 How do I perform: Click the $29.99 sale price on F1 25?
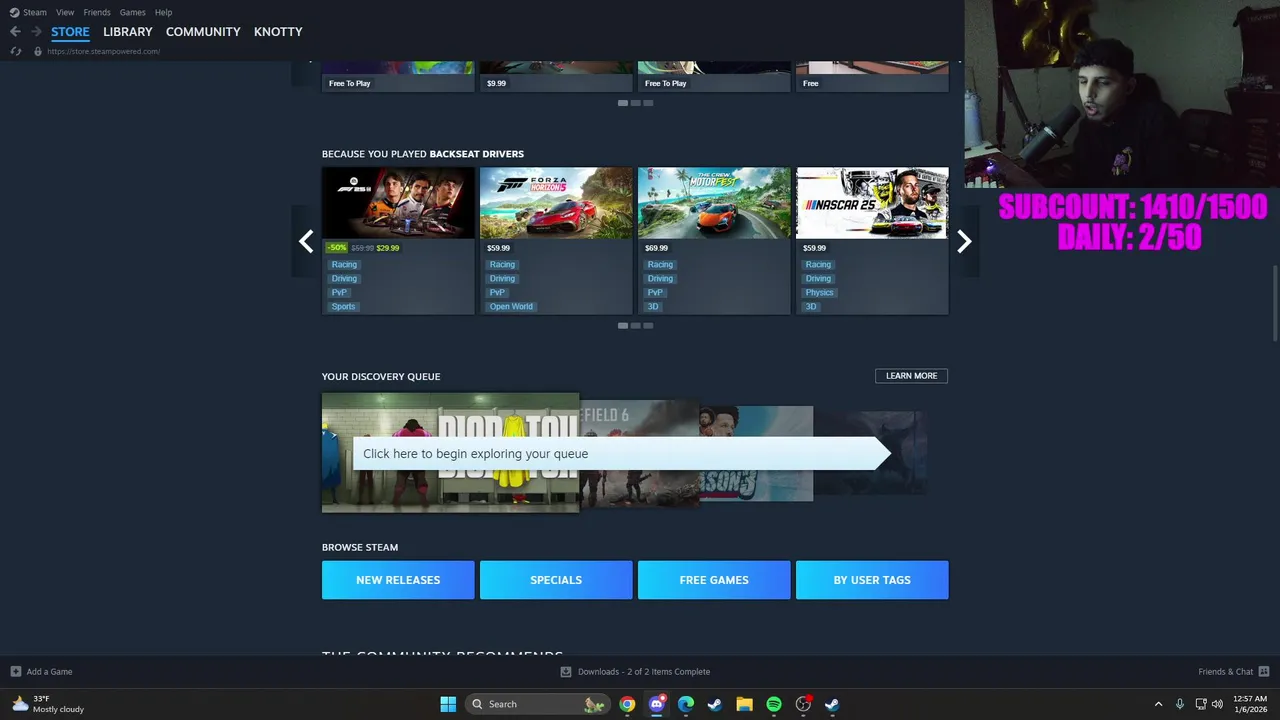click(387, 248)
